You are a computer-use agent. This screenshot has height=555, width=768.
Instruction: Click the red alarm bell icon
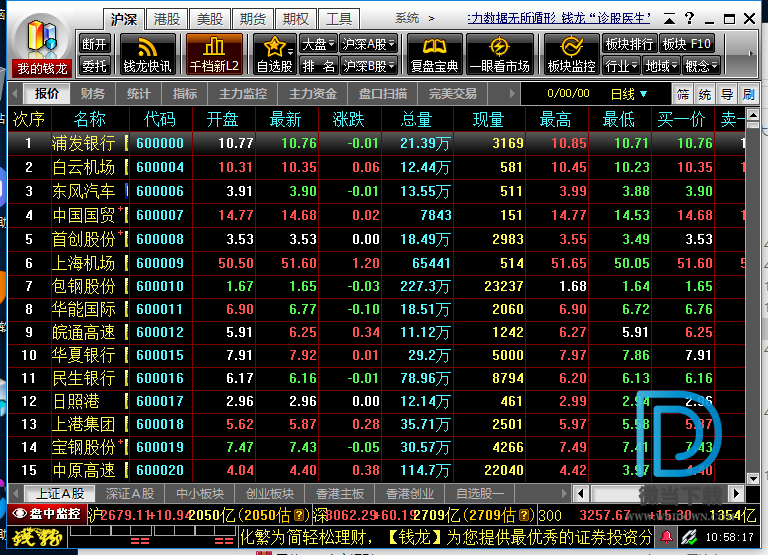[666, 537]
